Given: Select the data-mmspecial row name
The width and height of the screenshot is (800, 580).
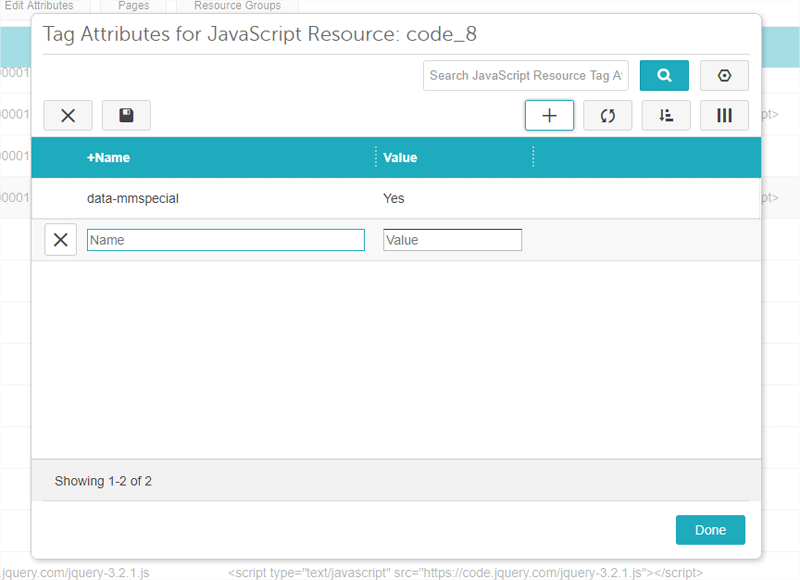Looking at the screenshot, I should point(133,198).
